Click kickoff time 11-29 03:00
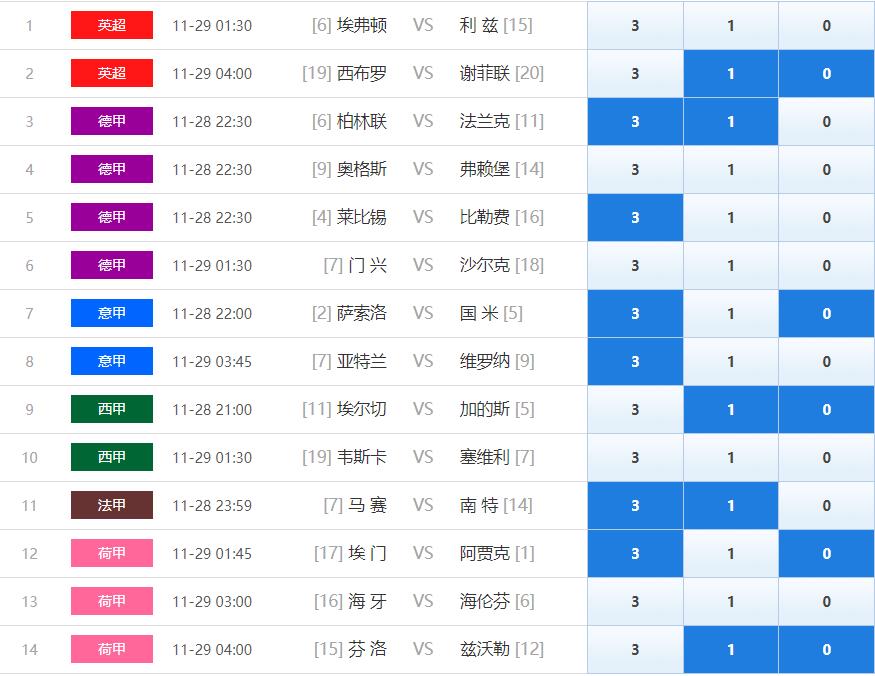 (212, 602)
